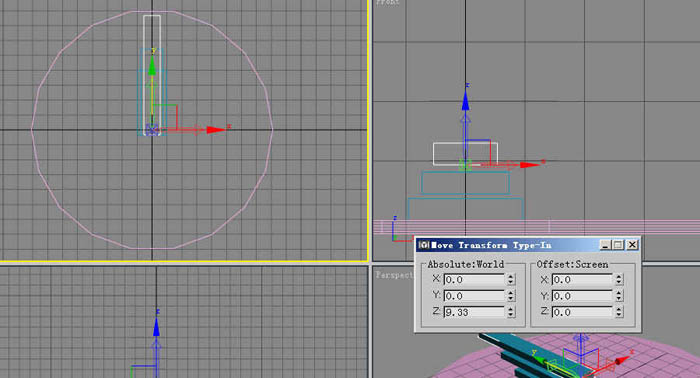700x378 pixels.
Task: Click the blue Z-axis arrow in the bottom-left viewport
Action: point(156,327)
